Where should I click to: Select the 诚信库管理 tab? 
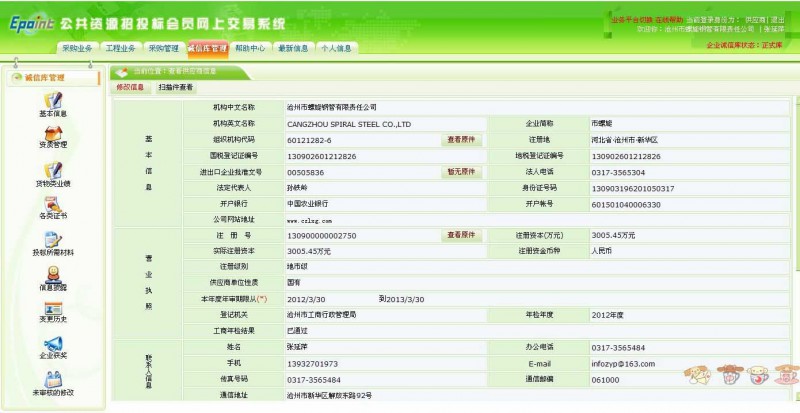coord(207,48)
